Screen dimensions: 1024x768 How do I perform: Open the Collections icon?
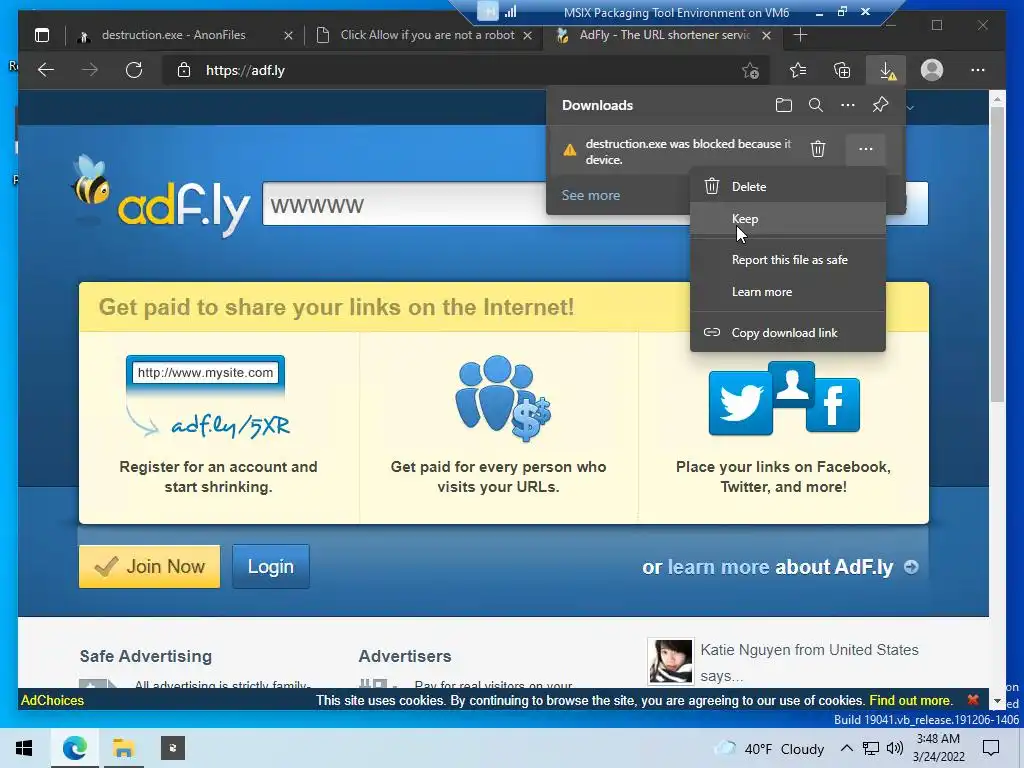[842, 70]
